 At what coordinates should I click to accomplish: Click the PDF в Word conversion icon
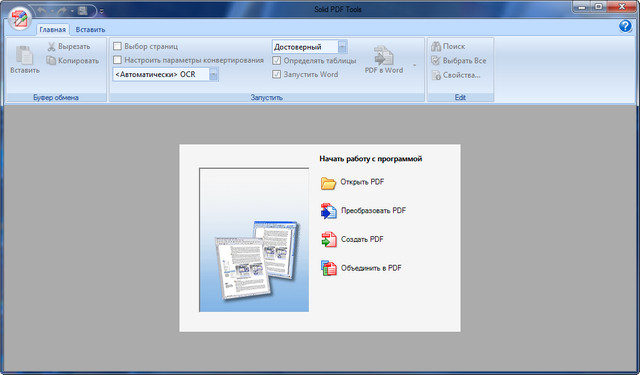(383, 55)
